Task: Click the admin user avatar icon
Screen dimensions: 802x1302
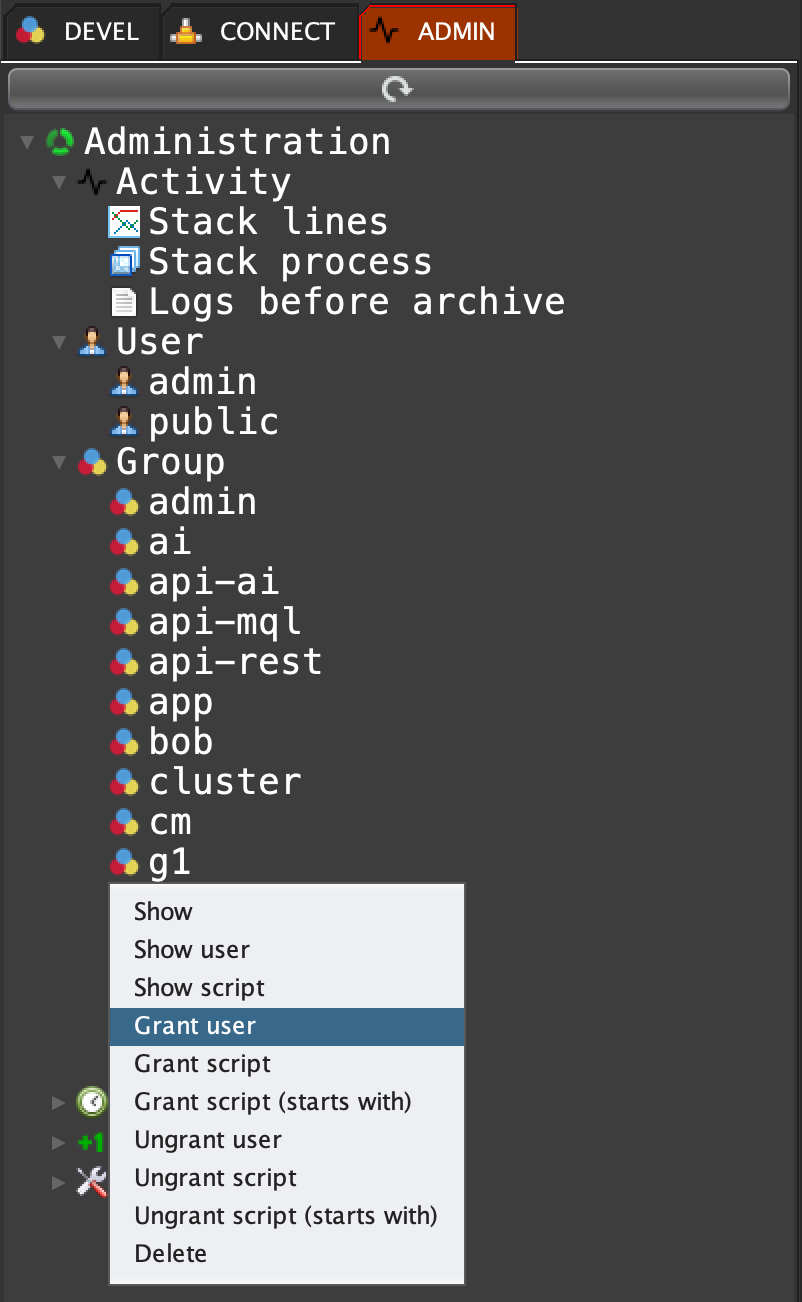Action: [124, 382]
